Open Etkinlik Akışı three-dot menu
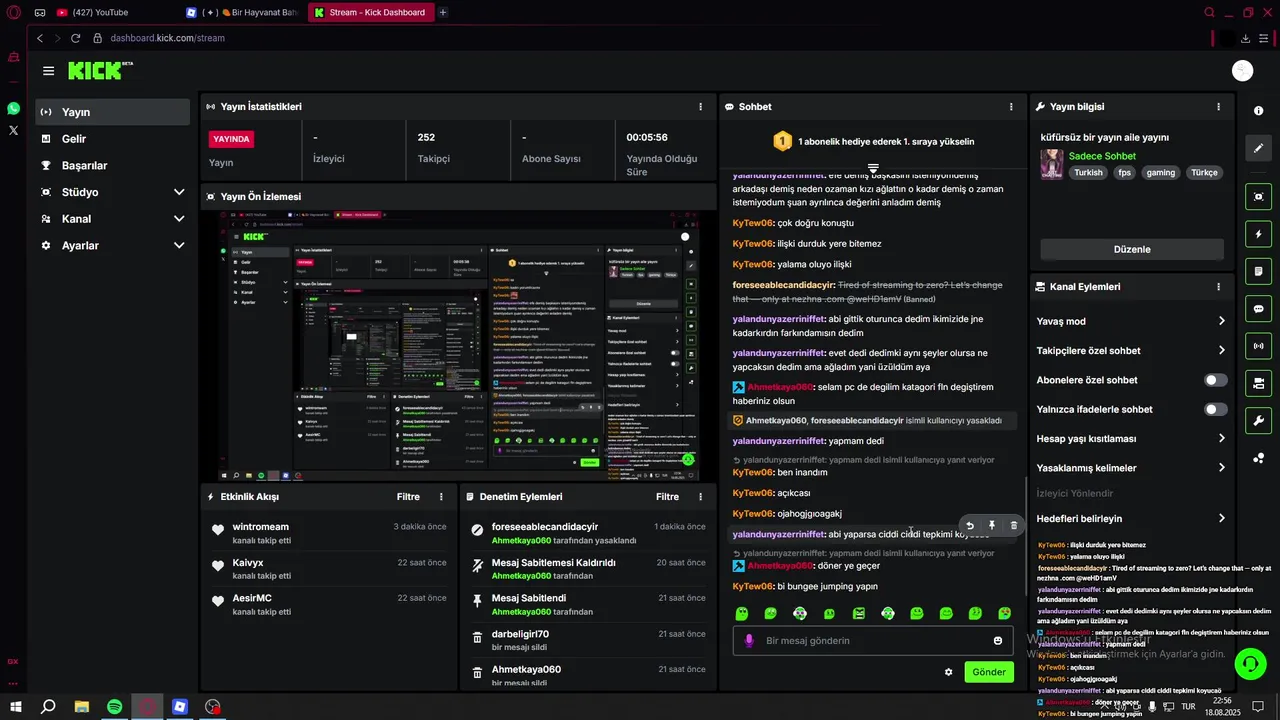The width and height of the screenshot is (1280, 720). tap(441, 496)
